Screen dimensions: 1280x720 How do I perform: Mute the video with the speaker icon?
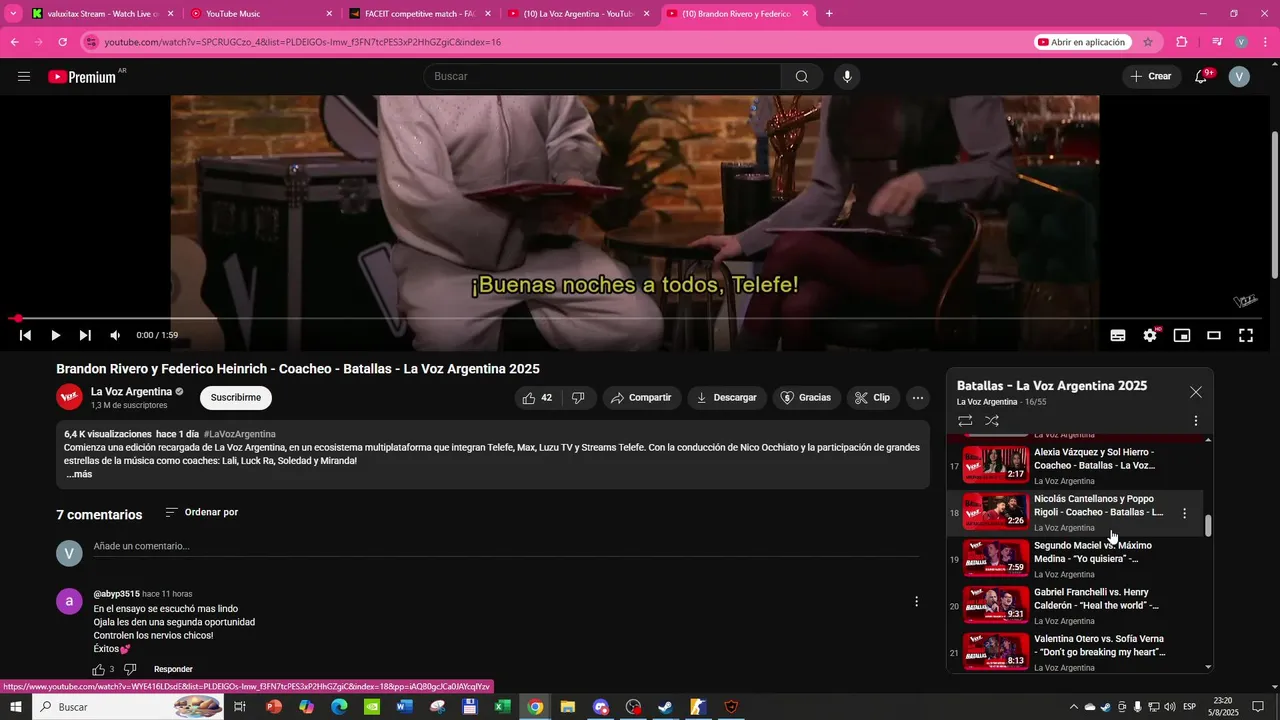pos(115,336)
